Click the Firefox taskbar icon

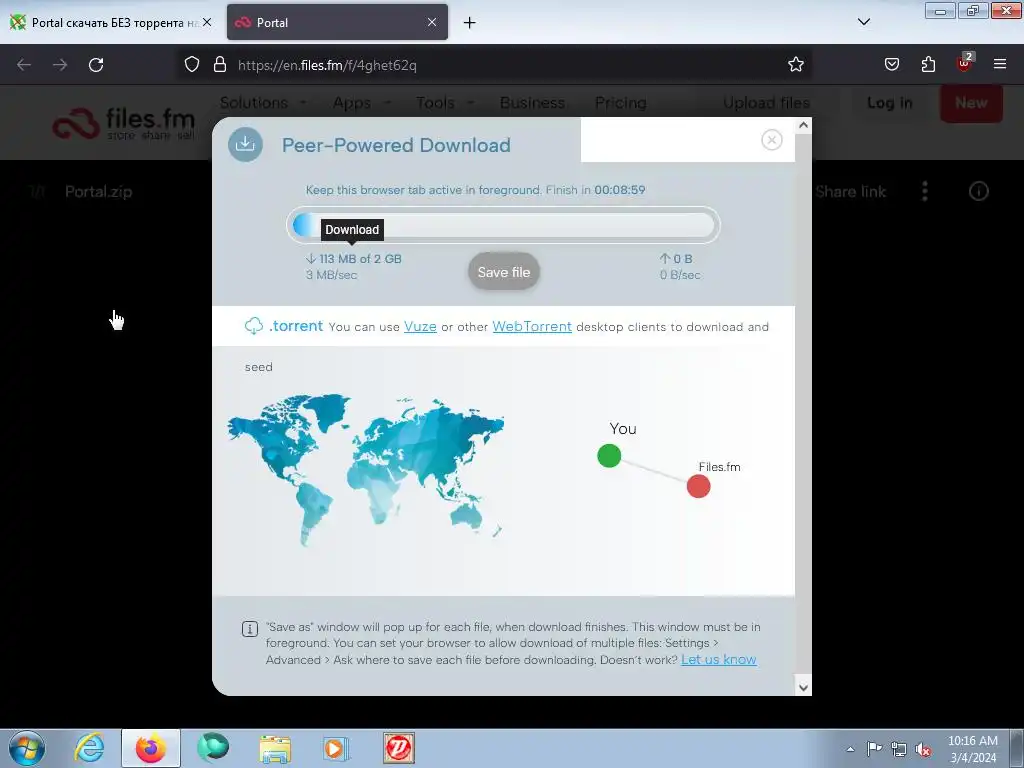tap(150, 748)
